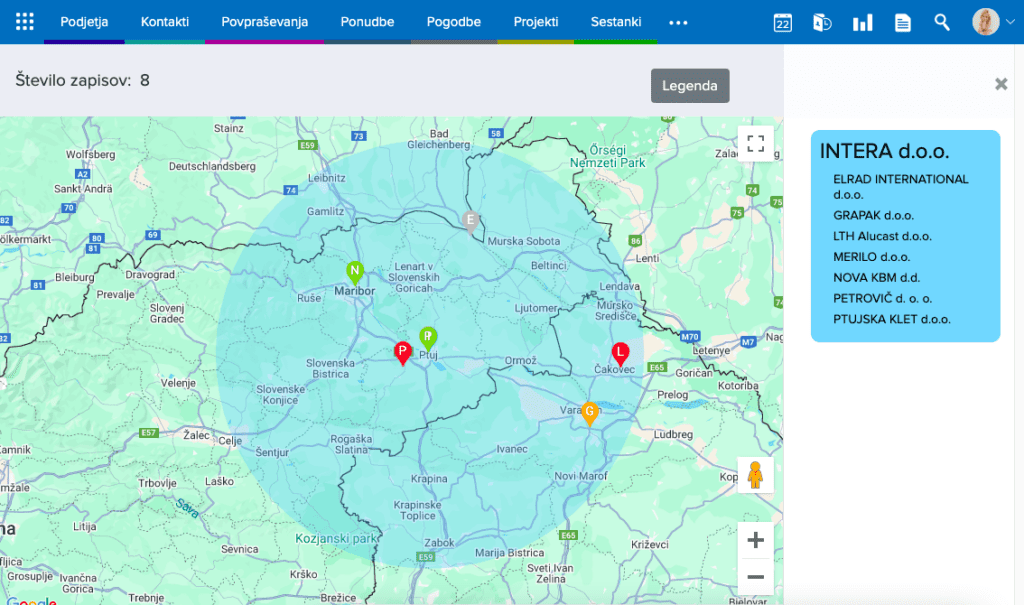Open the apps grid icon top left
This screenshot has width=1024, height=605.
click(x=24, y=21)
